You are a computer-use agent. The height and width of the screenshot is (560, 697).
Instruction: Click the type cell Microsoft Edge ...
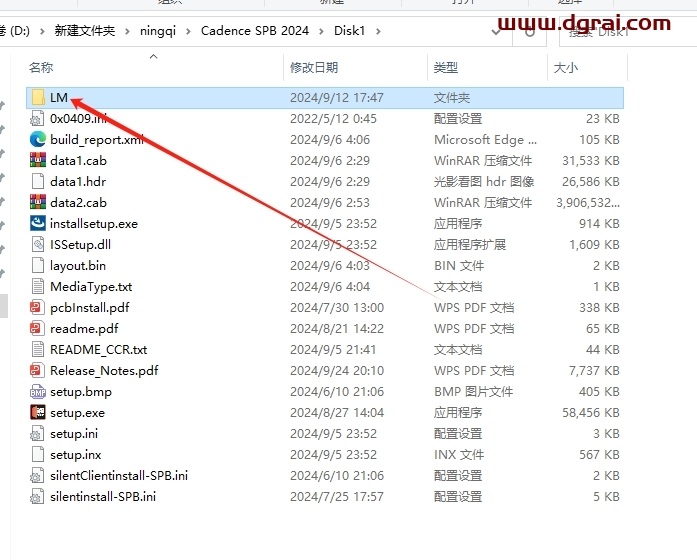[485, 140]
